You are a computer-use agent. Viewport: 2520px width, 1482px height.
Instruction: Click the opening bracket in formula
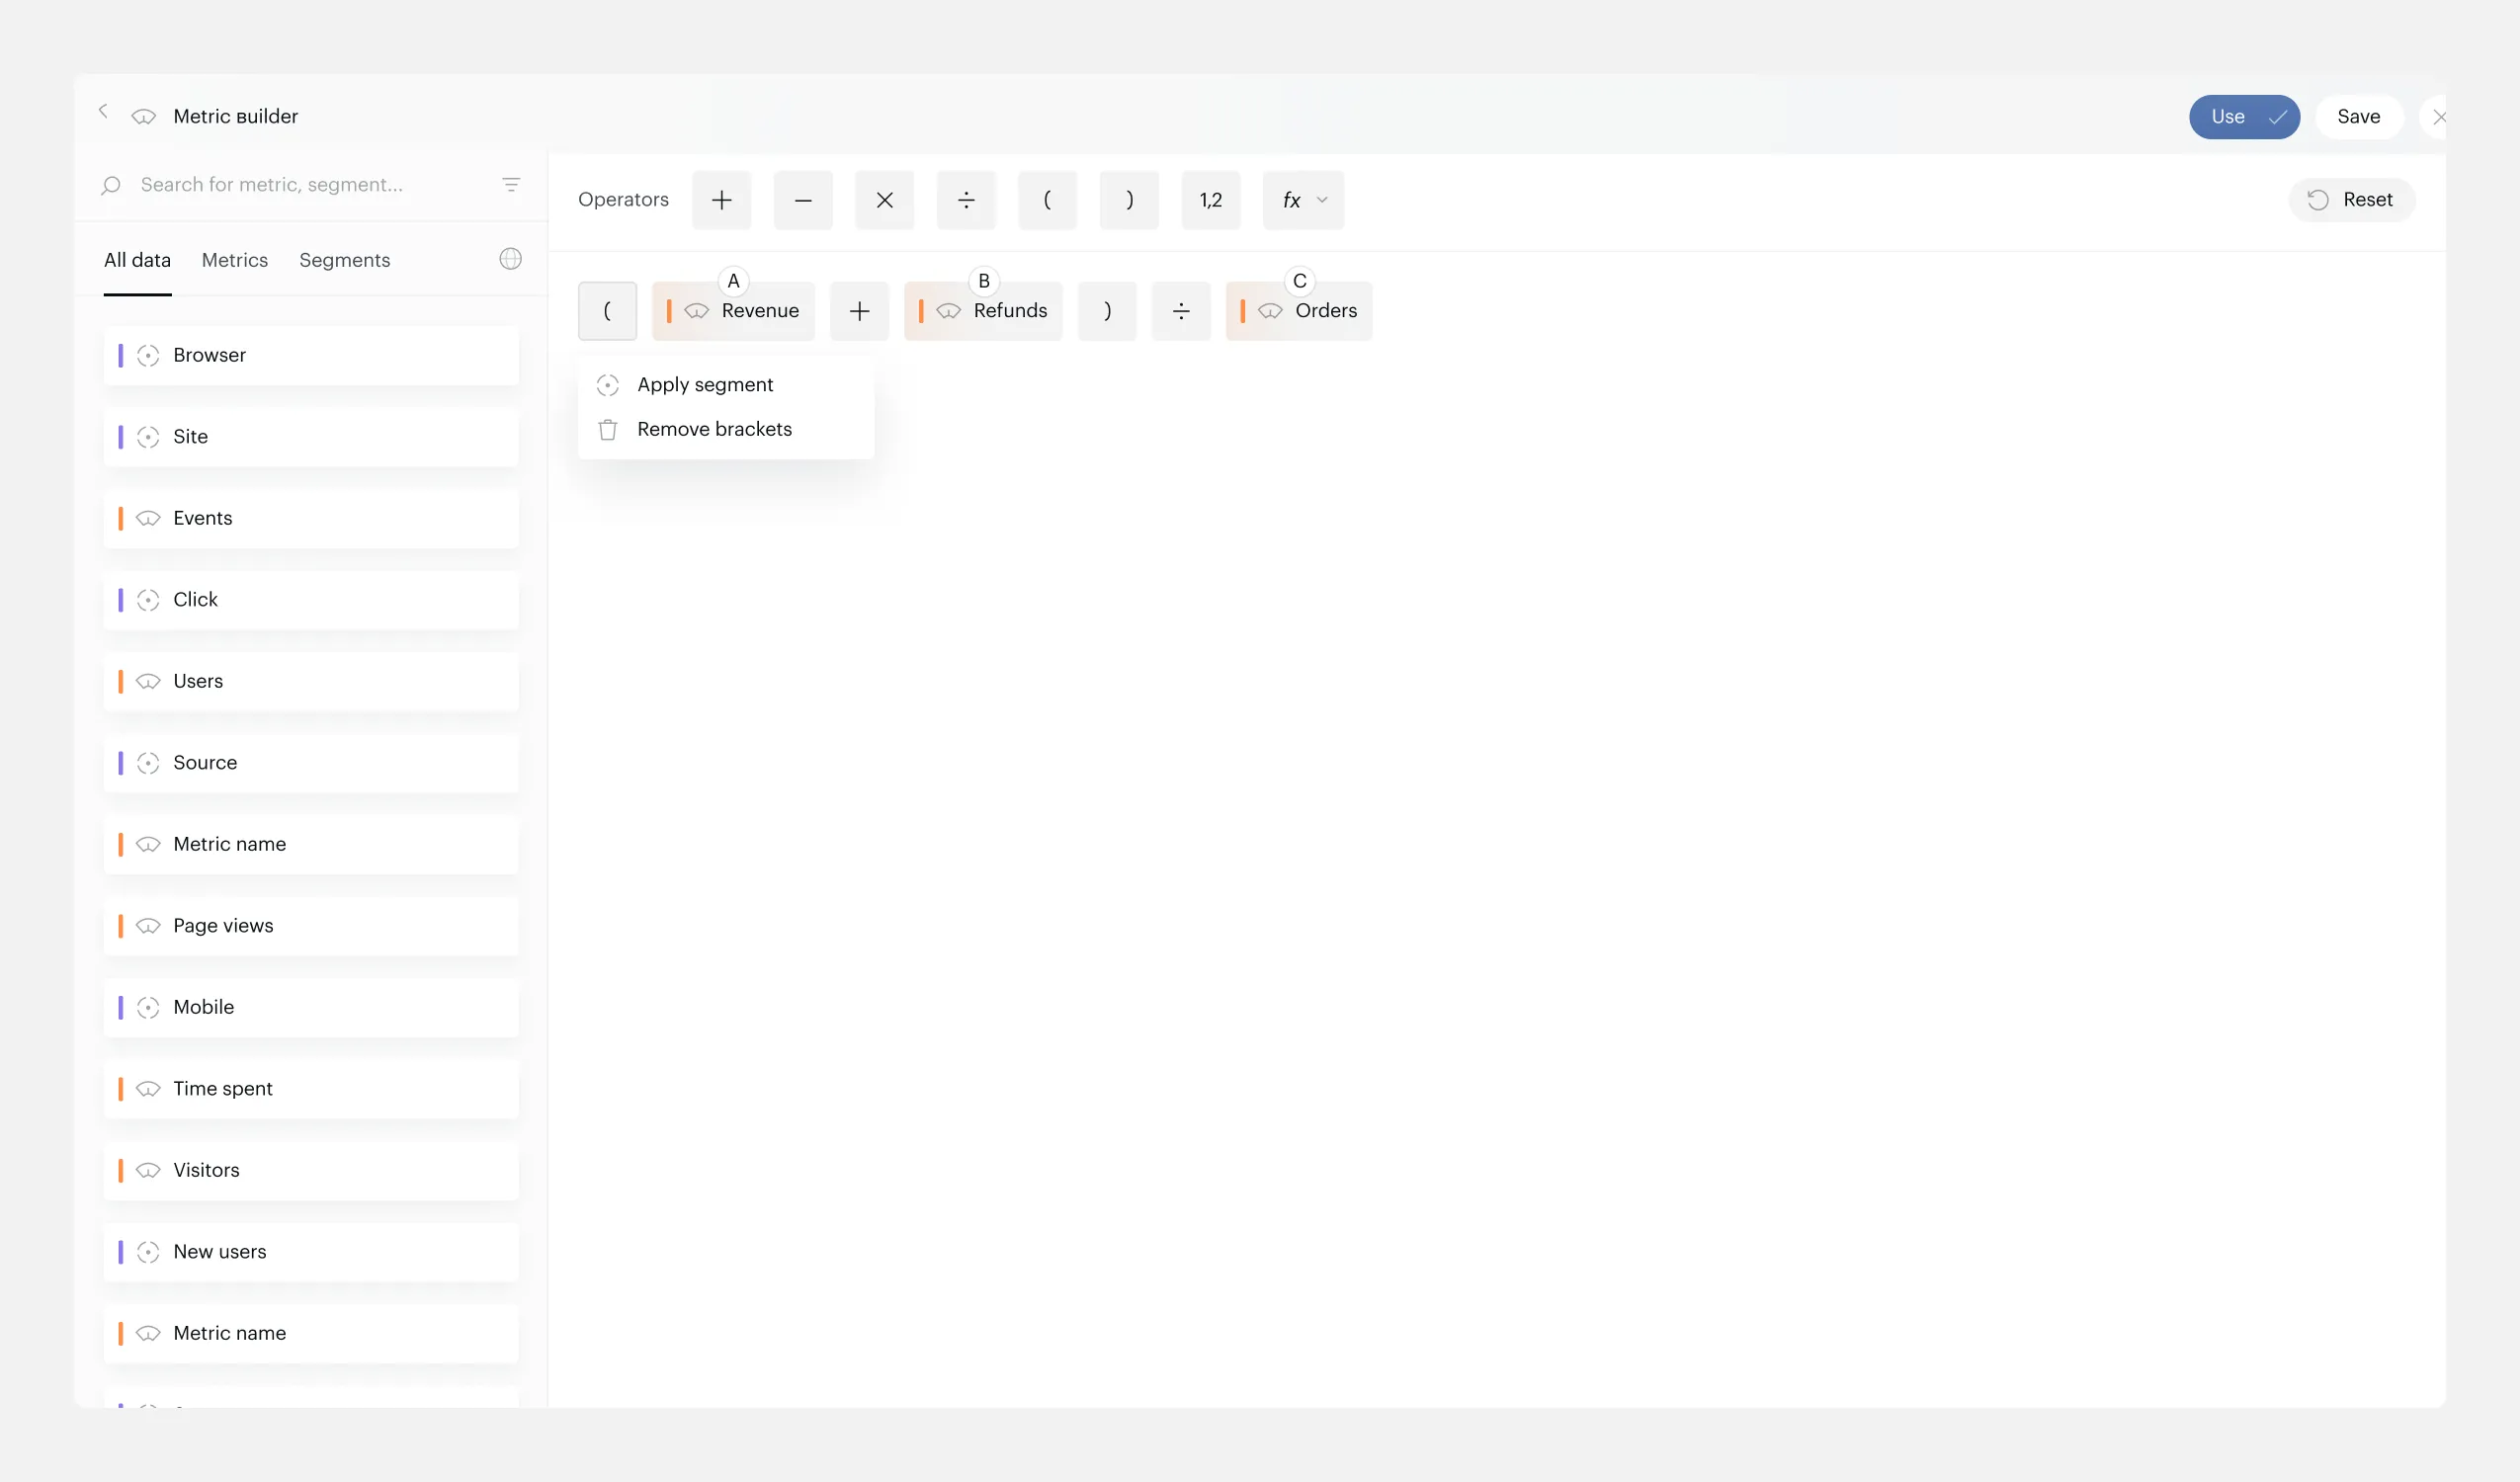[x=607, y=311]
